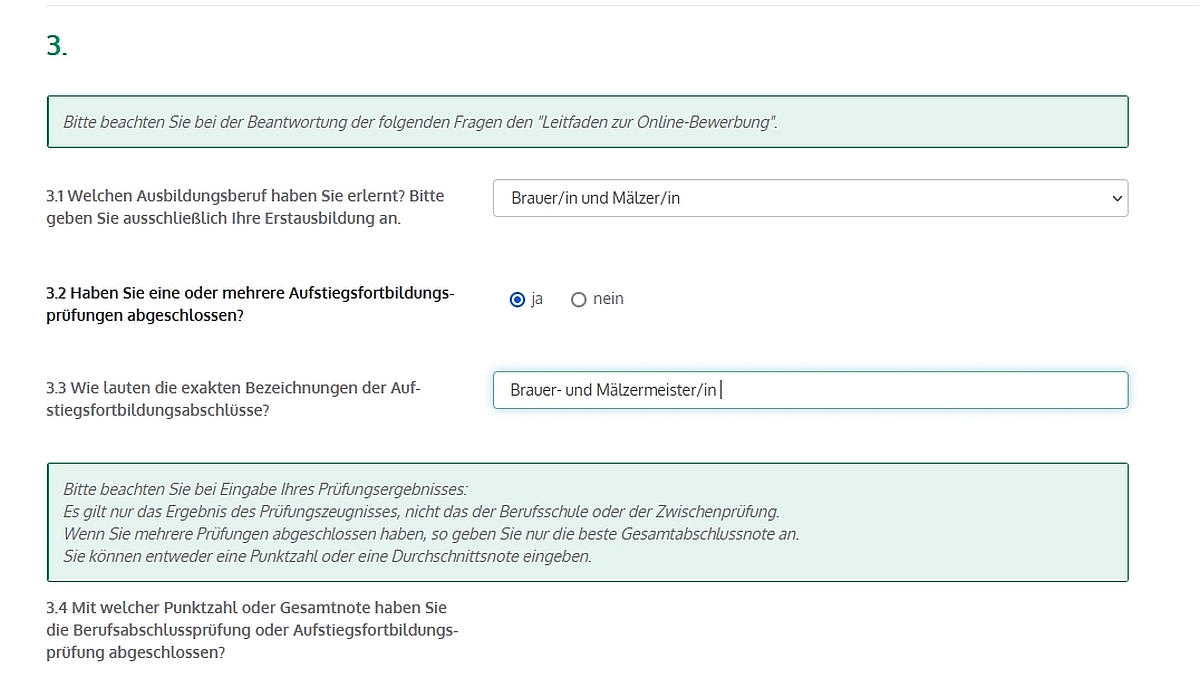Click the selected value "Brauer/in und Mälzer/in"
Image resolution: width=1200 pixels, height=675 pixels.
(595, 198)
